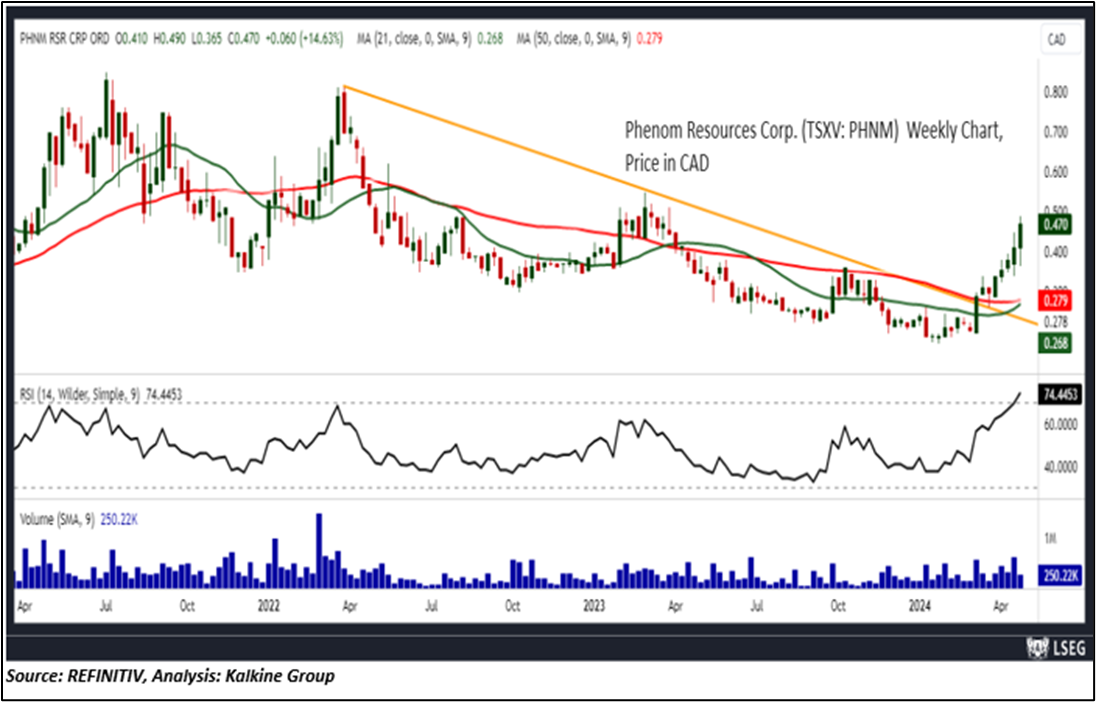Click the 0.600 price axis label
This screenshot has width=1096, height=702.
1055,172
